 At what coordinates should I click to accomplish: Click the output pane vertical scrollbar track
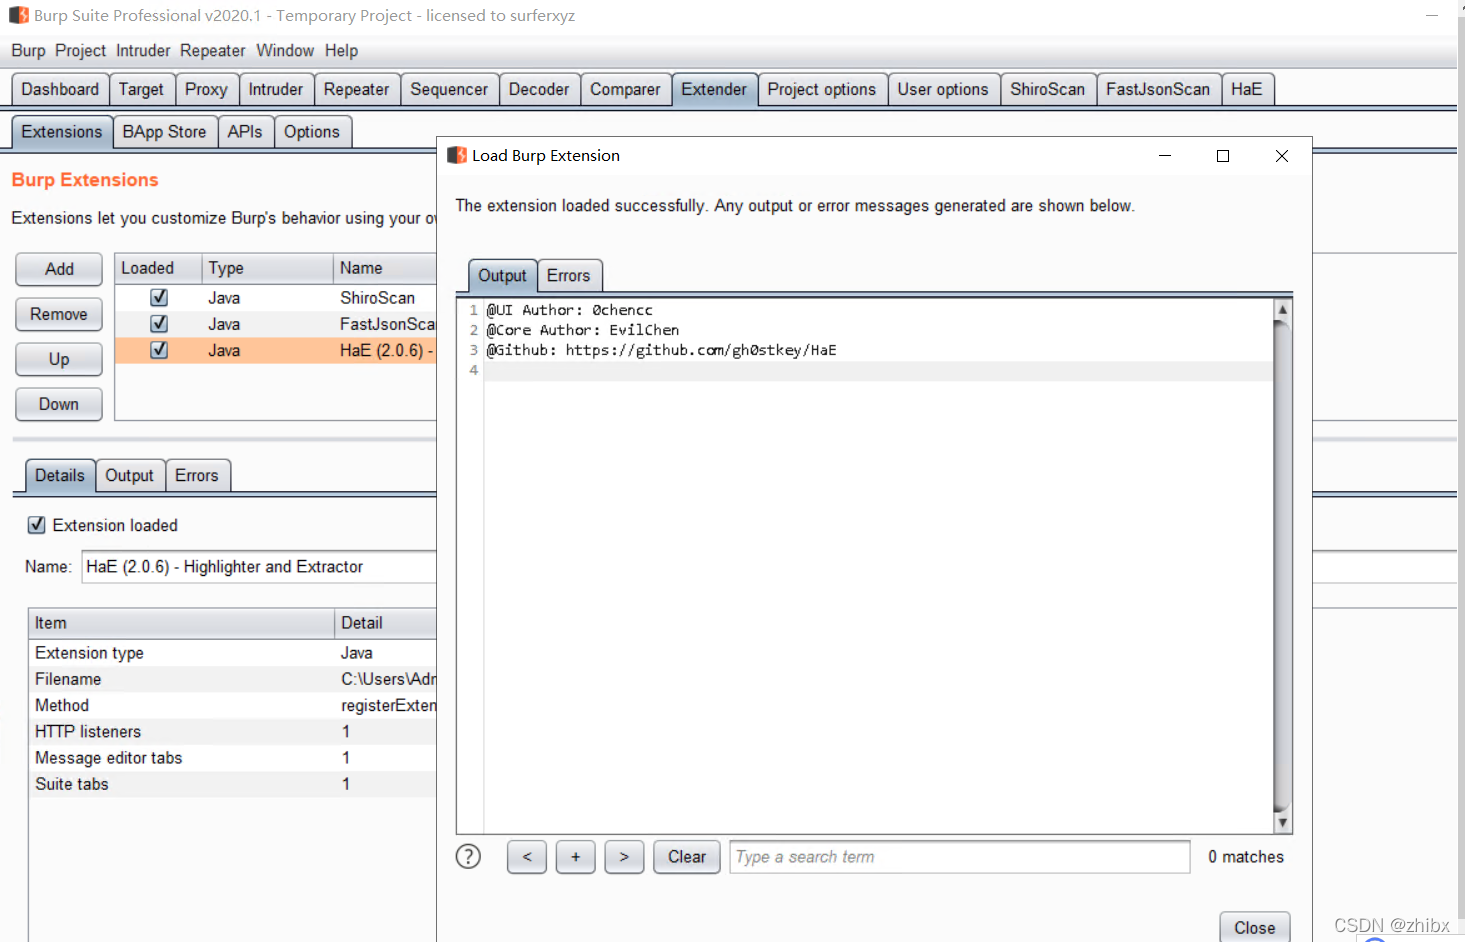(1283, 566)
